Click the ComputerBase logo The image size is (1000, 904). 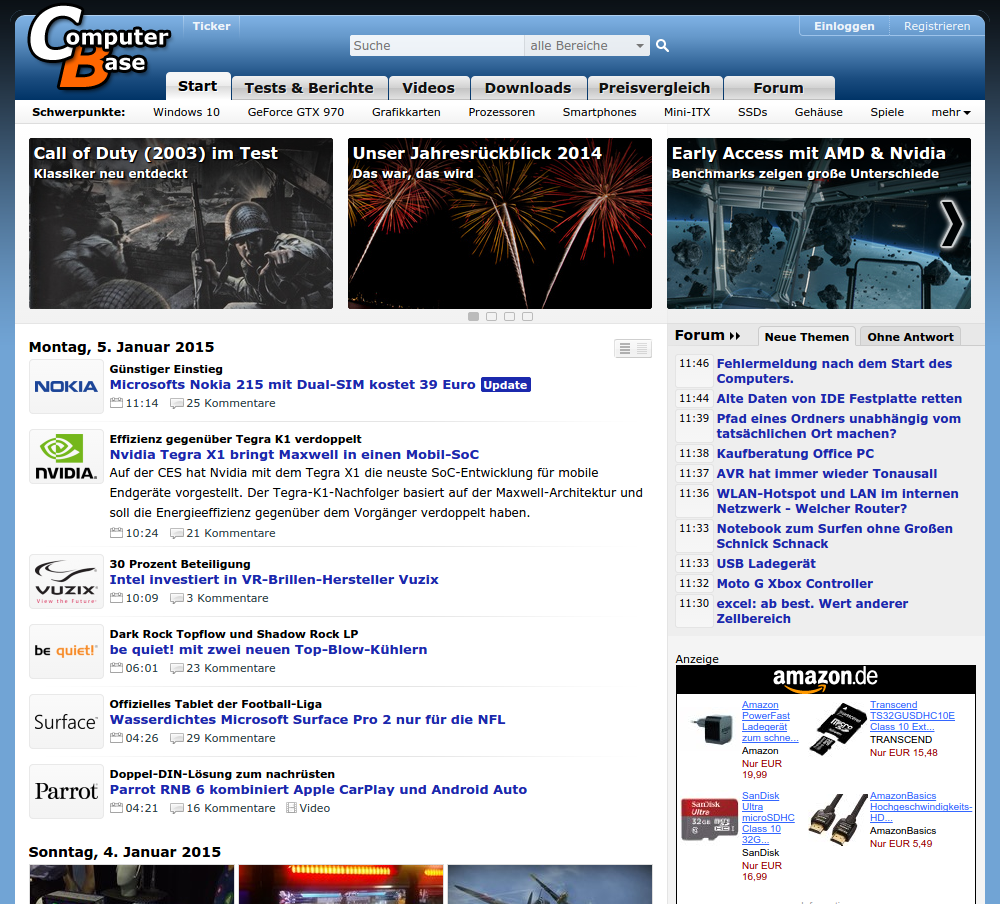tap(97, 47)
